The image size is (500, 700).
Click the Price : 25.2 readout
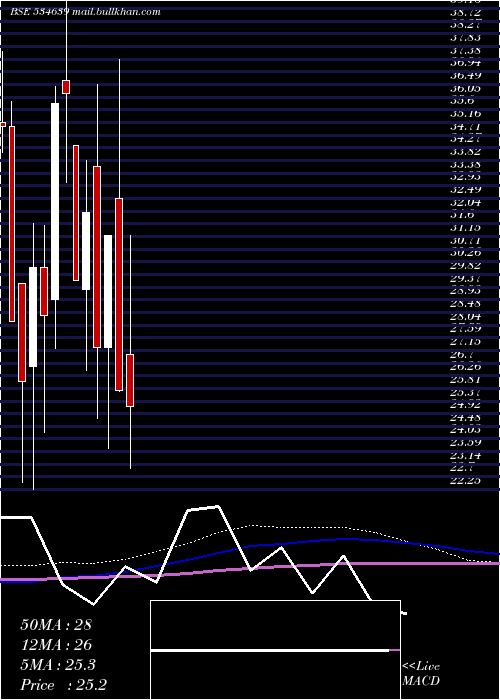pyautogui.click(x=63, y=685)
